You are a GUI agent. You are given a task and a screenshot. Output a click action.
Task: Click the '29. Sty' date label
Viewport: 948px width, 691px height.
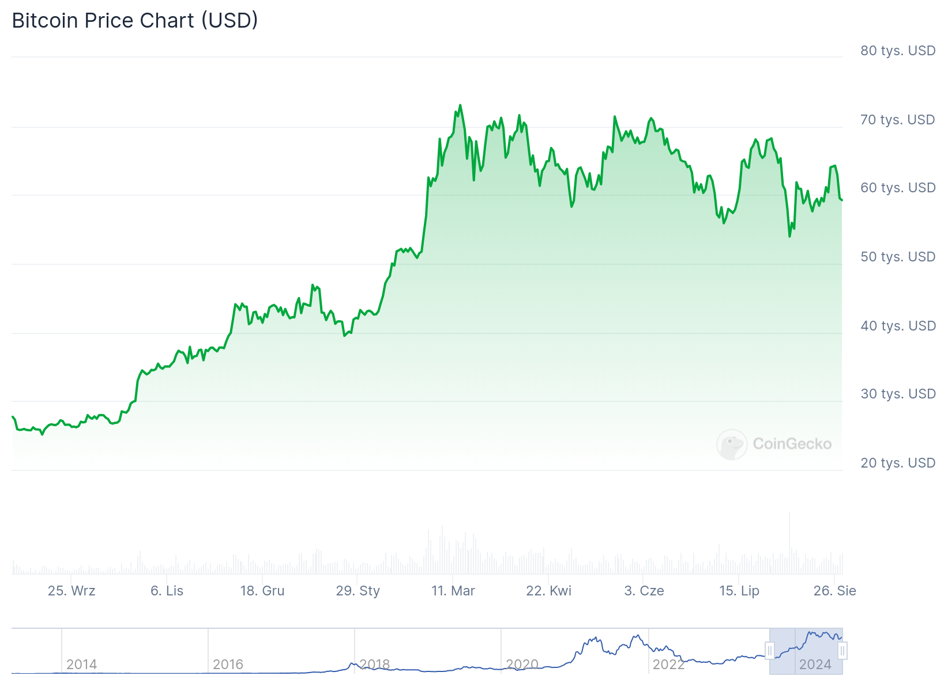tap(358, 591)
